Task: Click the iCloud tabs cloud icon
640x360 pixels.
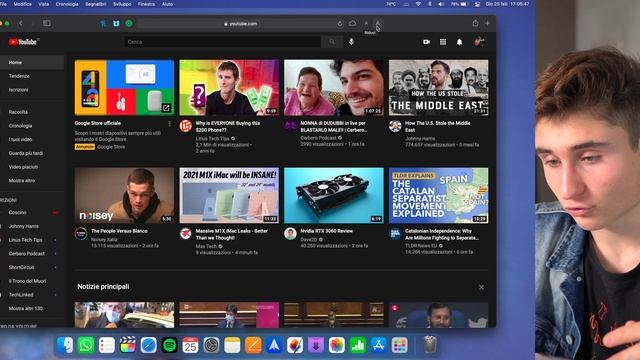Action: click(x=352, y=23)
